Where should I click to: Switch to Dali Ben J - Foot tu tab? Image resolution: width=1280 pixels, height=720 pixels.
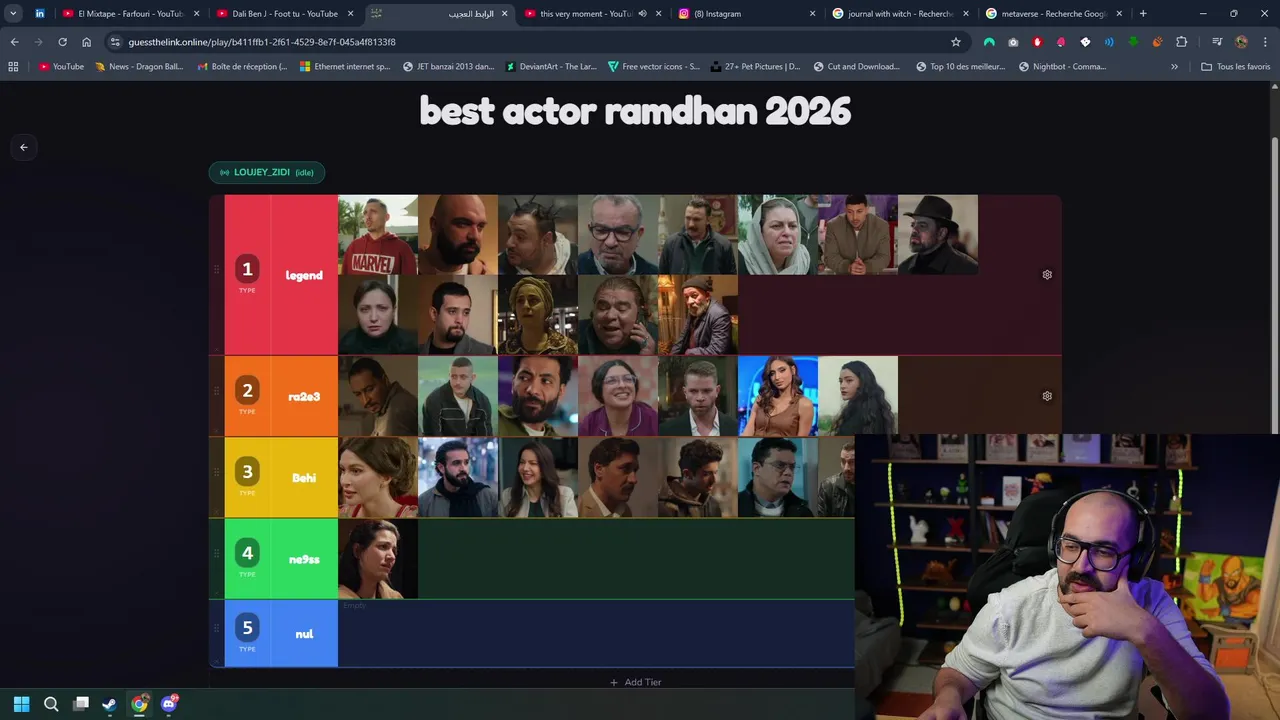coord(285,14)
